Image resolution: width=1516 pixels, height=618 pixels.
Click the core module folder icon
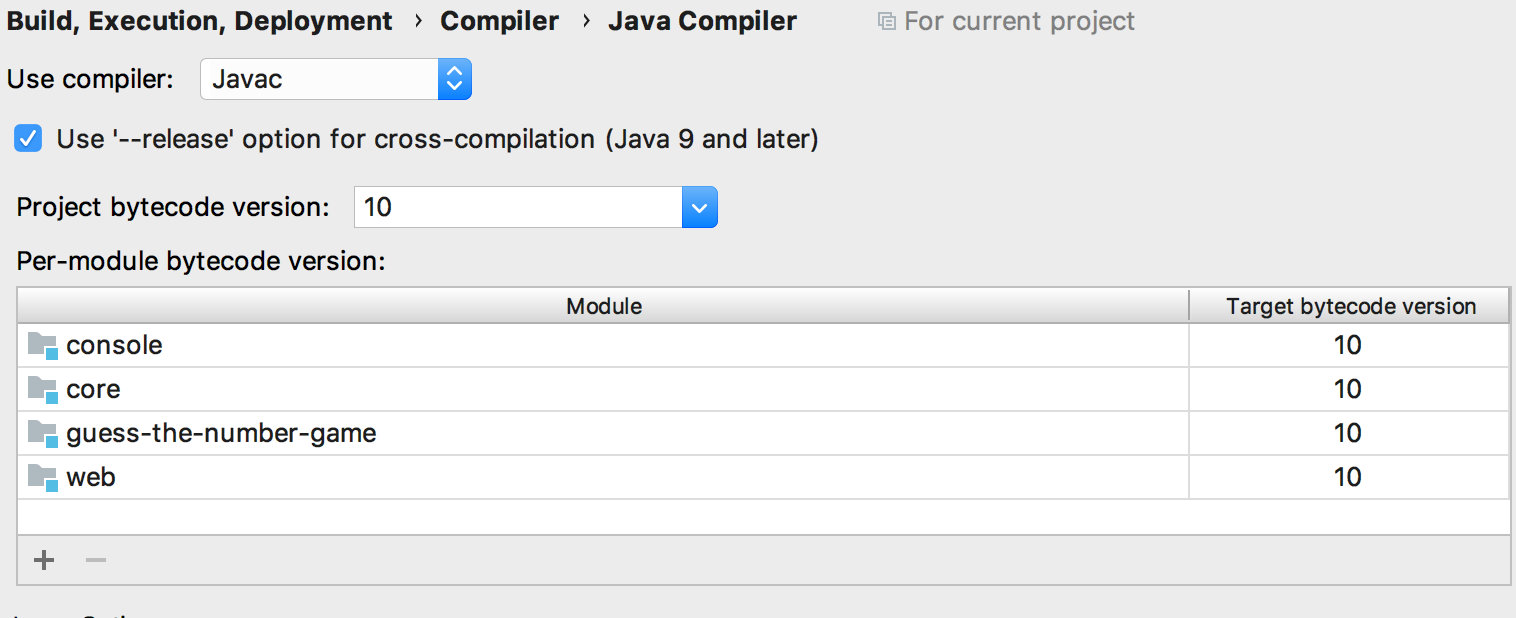pos(43,390)
